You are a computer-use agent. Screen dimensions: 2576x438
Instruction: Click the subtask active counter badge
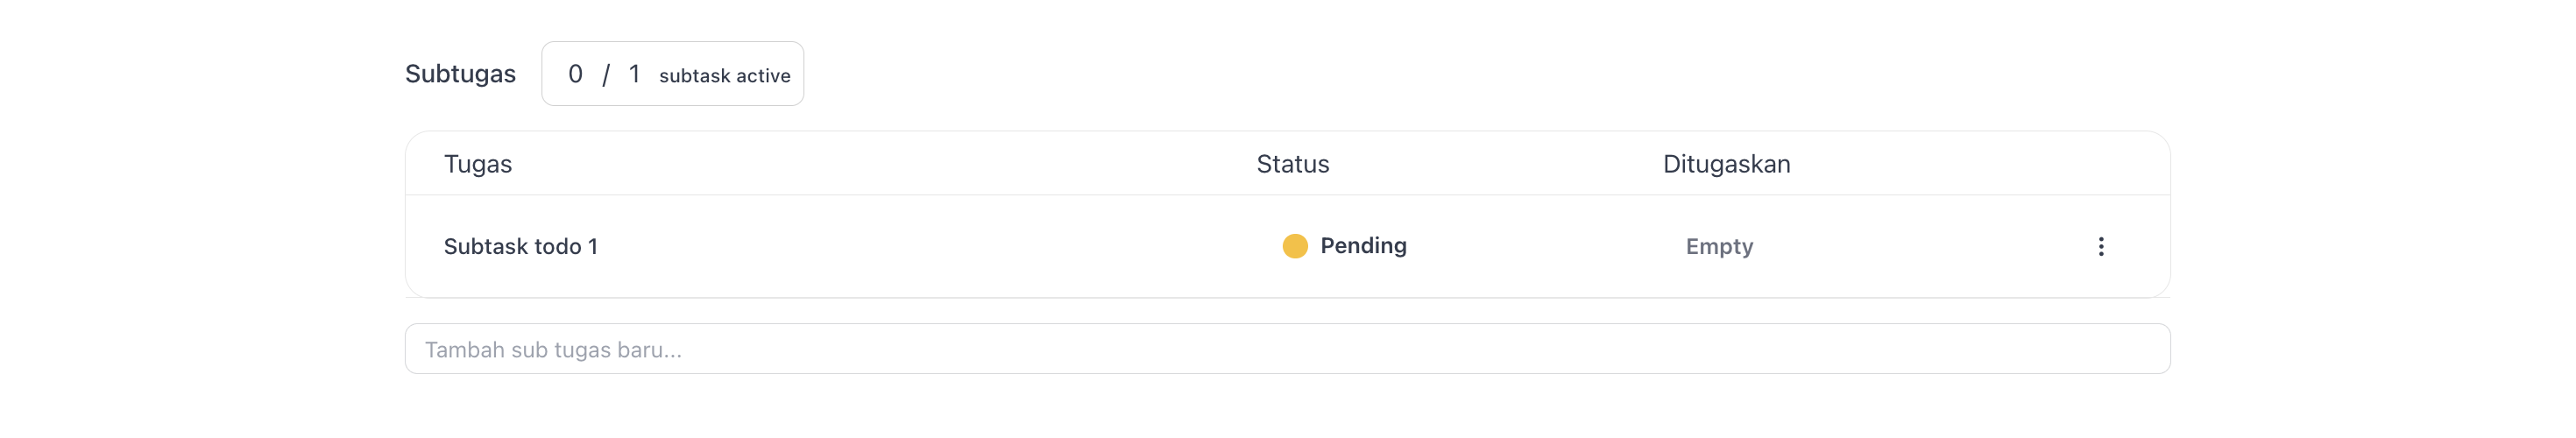(672, 74)
